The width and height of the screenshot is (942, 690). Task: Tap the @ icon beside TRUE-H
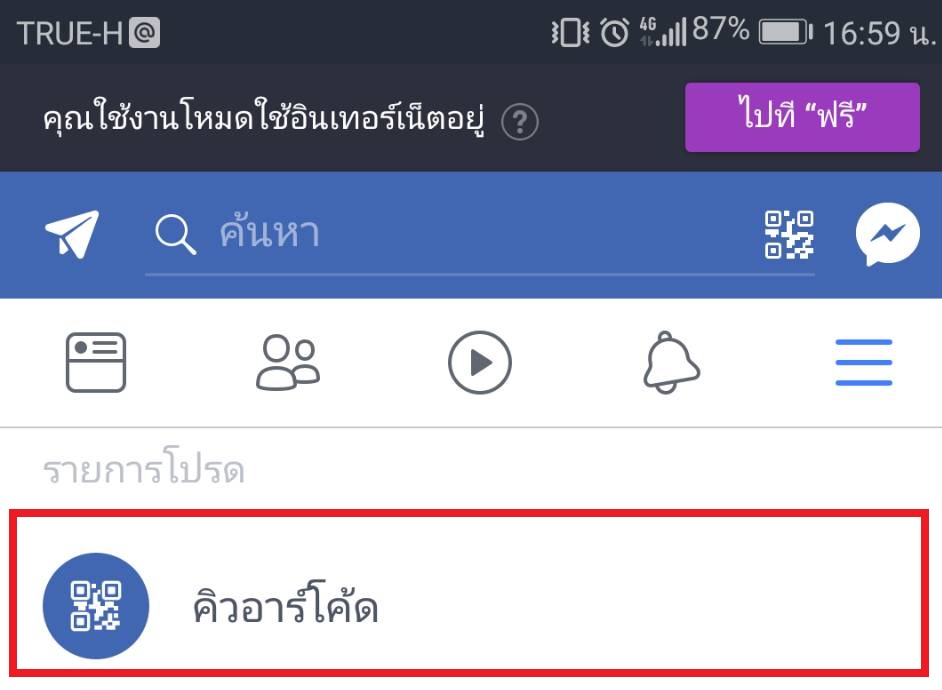pyautogui.click(x=144, y=32)
